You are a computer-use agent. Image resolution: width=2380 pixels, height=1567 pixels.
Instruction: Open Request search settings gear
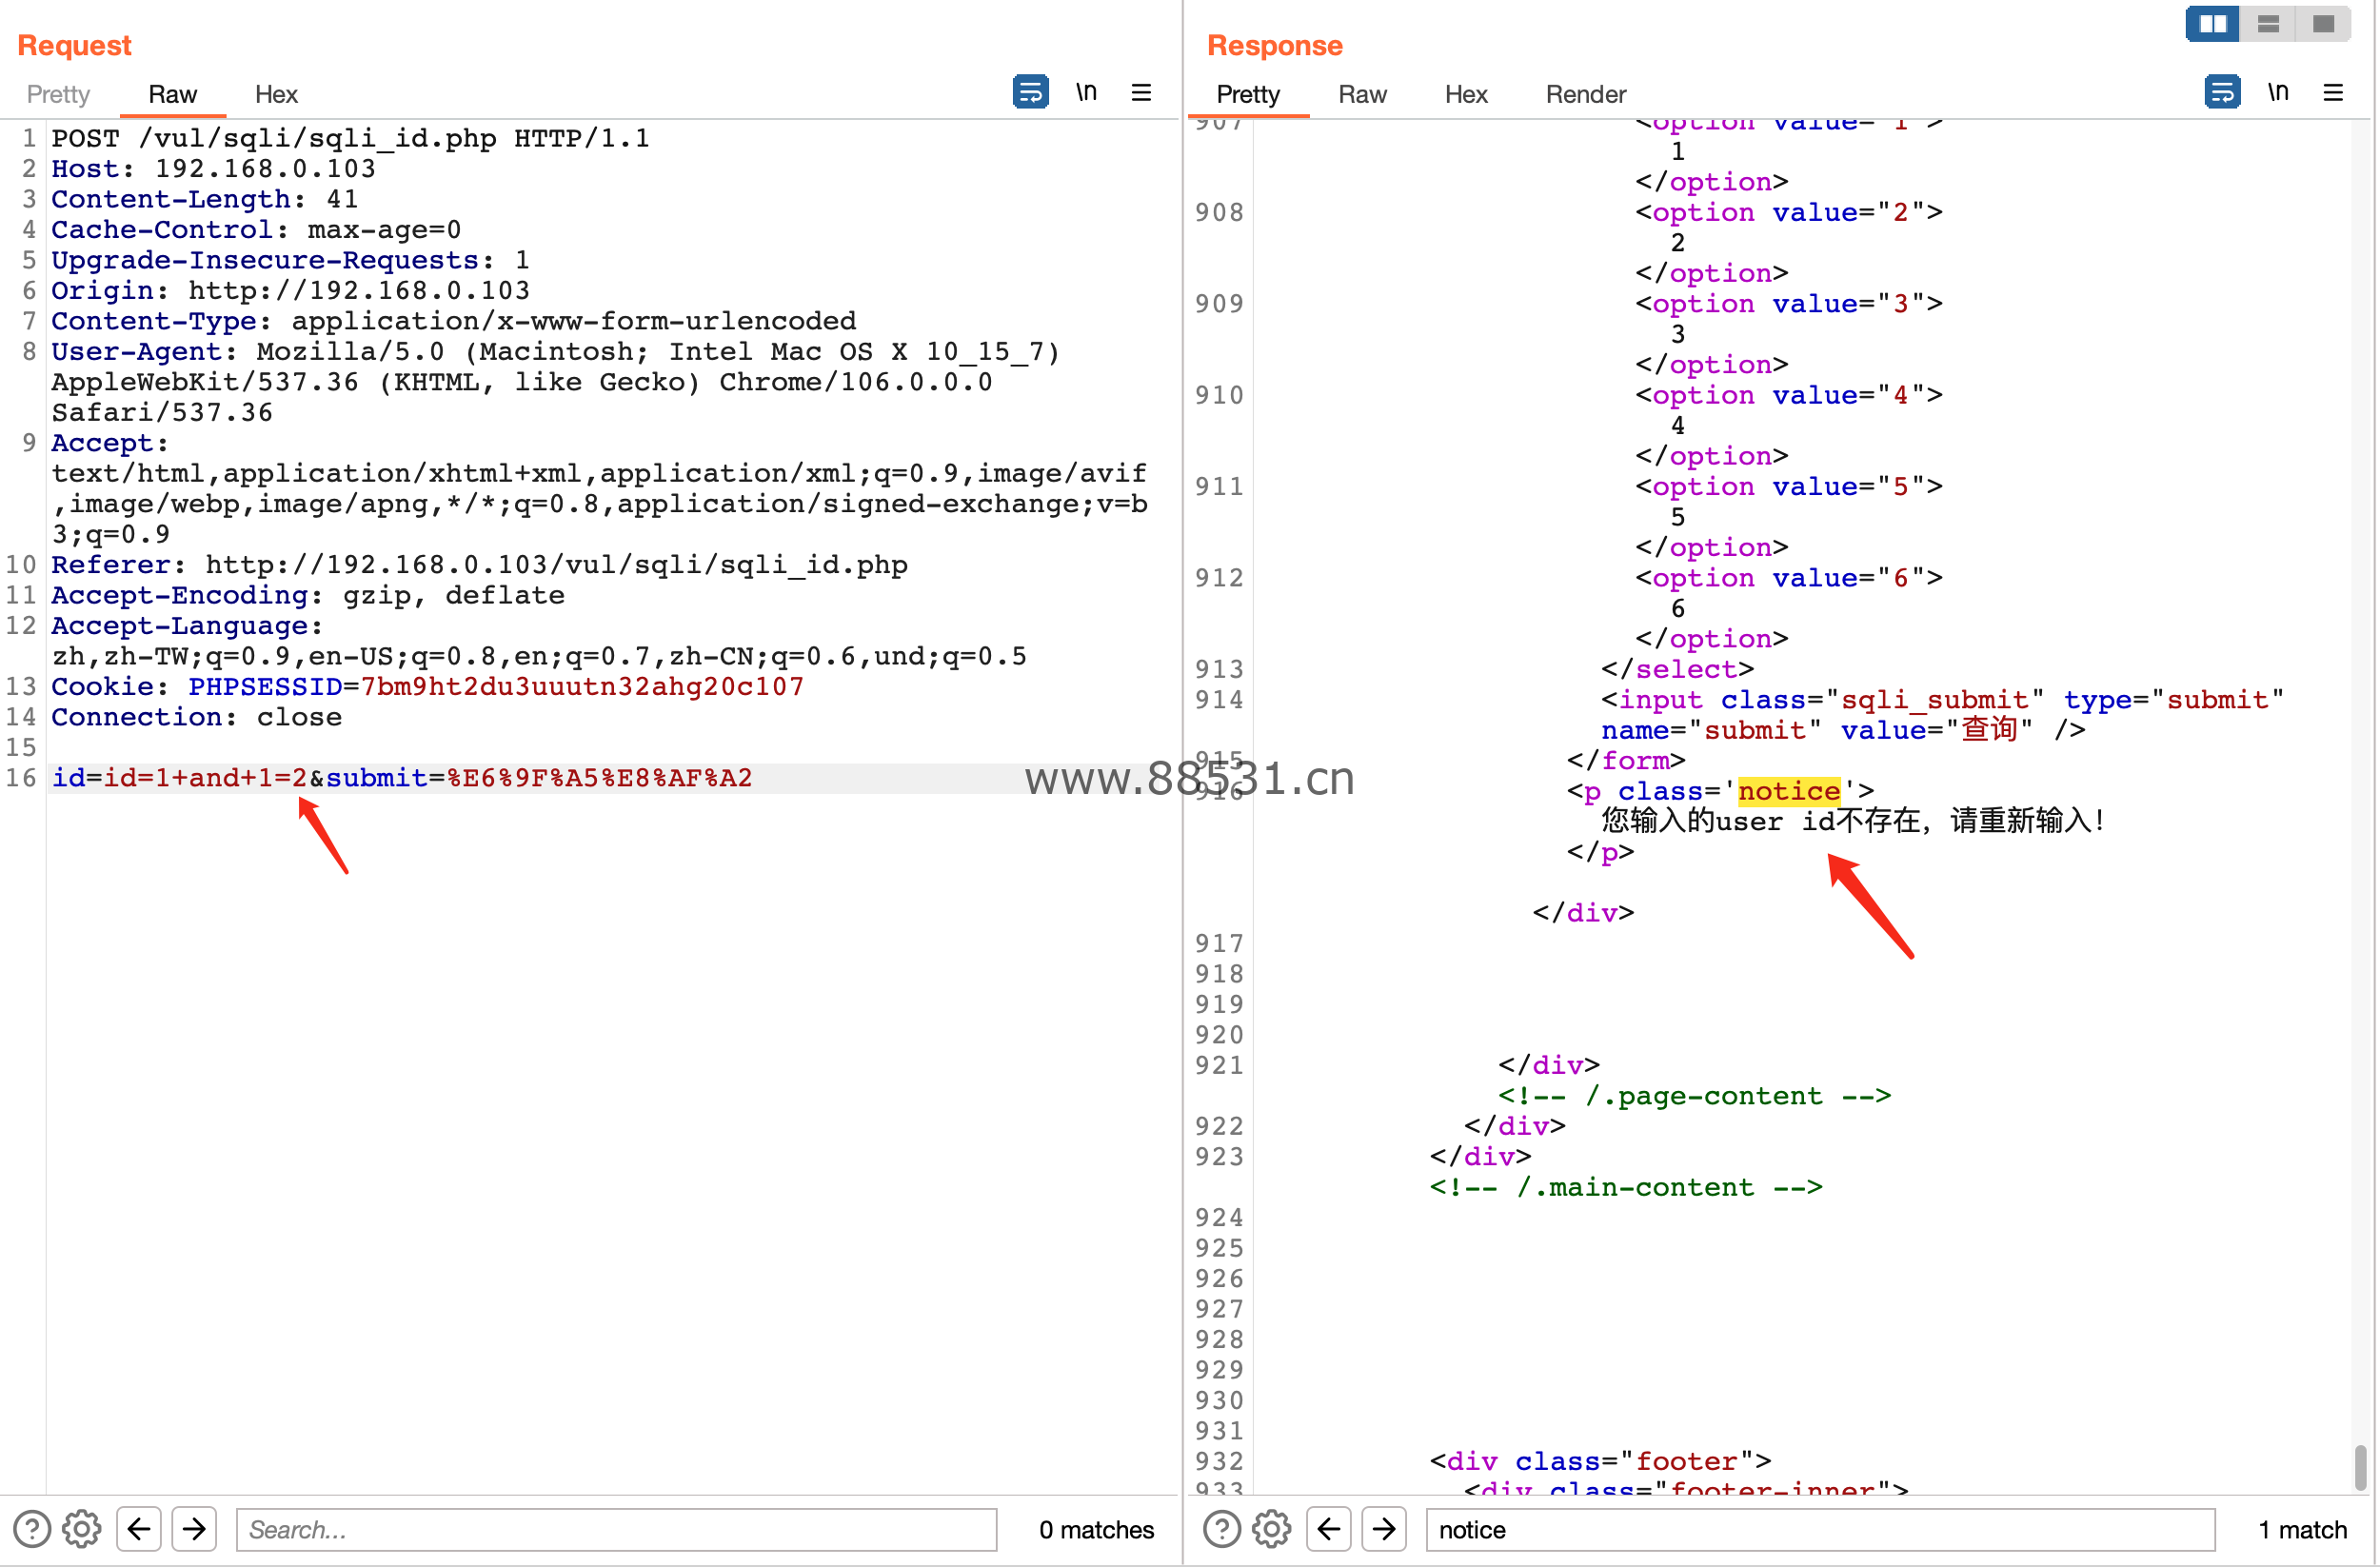point(82,1529)
